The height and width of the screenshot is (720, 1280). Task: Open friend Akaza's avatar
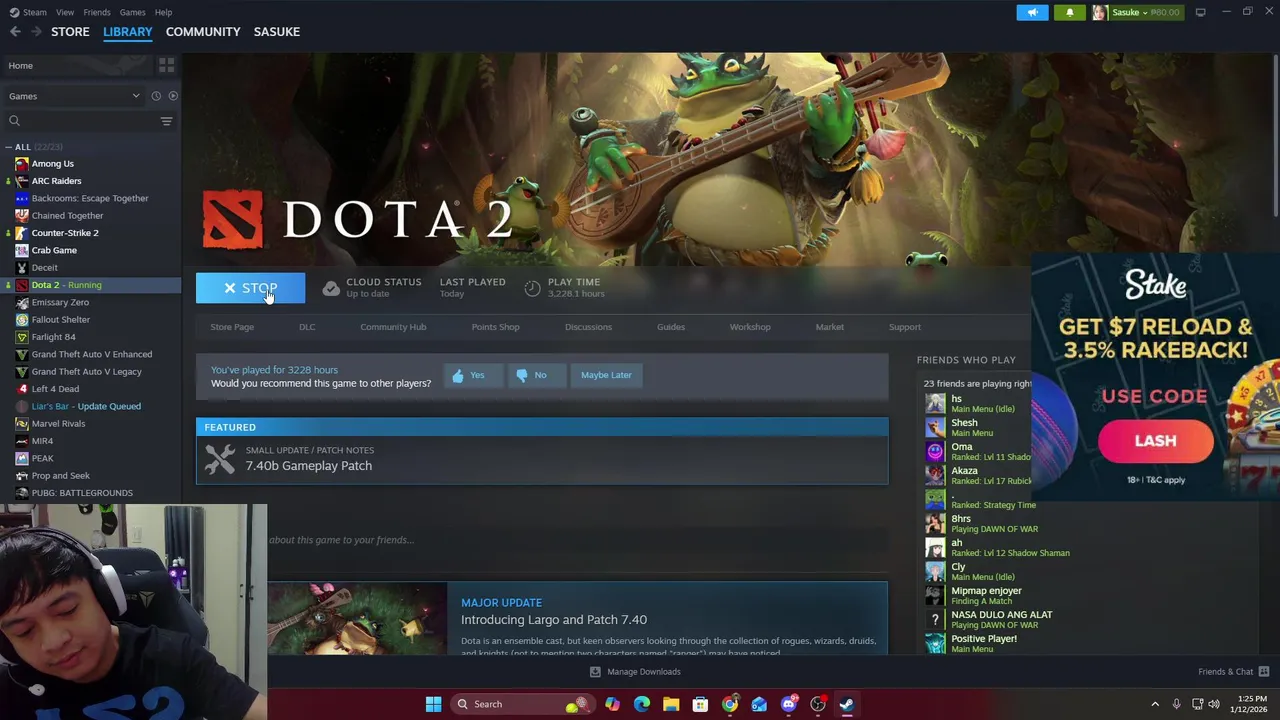pos(935,475)
